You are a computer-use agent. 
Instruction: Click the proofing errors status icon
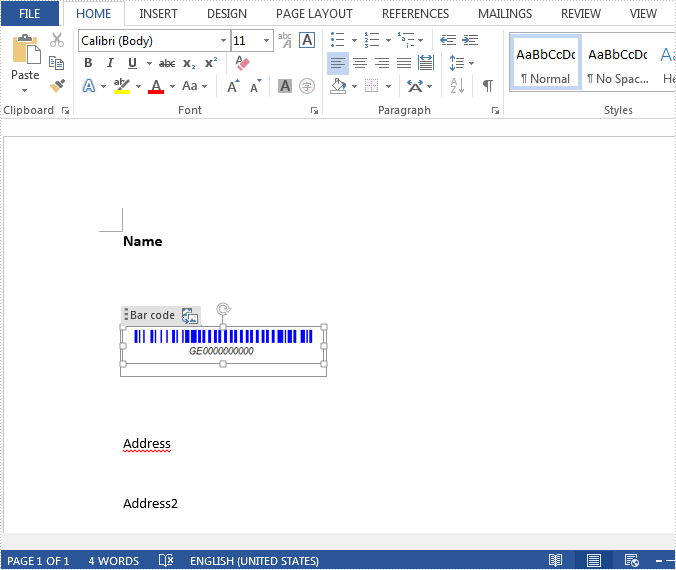point(166,561)
